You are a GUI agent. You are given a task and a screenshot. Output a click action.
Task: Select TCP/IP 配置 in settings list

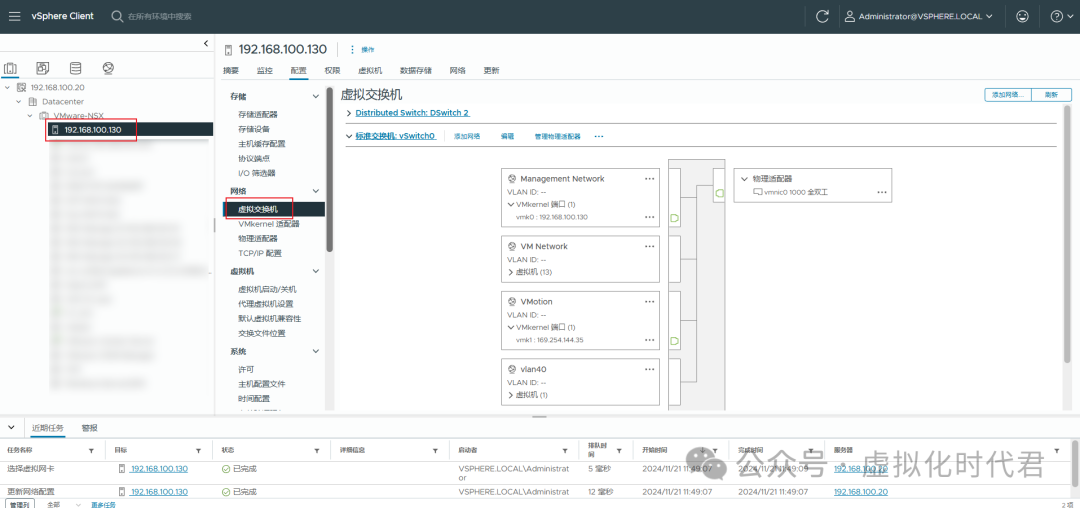tap(260, 253)
